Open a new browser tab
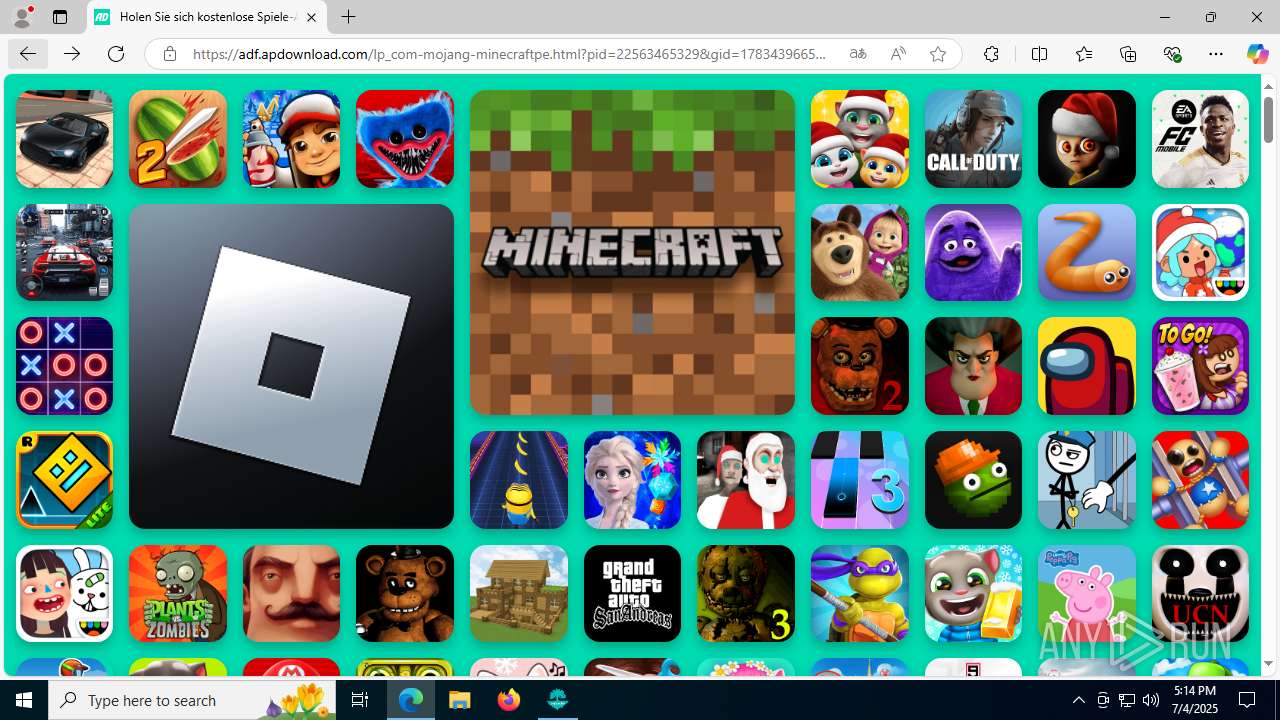This screenshot has height=720, width=1280. [348, 17]
